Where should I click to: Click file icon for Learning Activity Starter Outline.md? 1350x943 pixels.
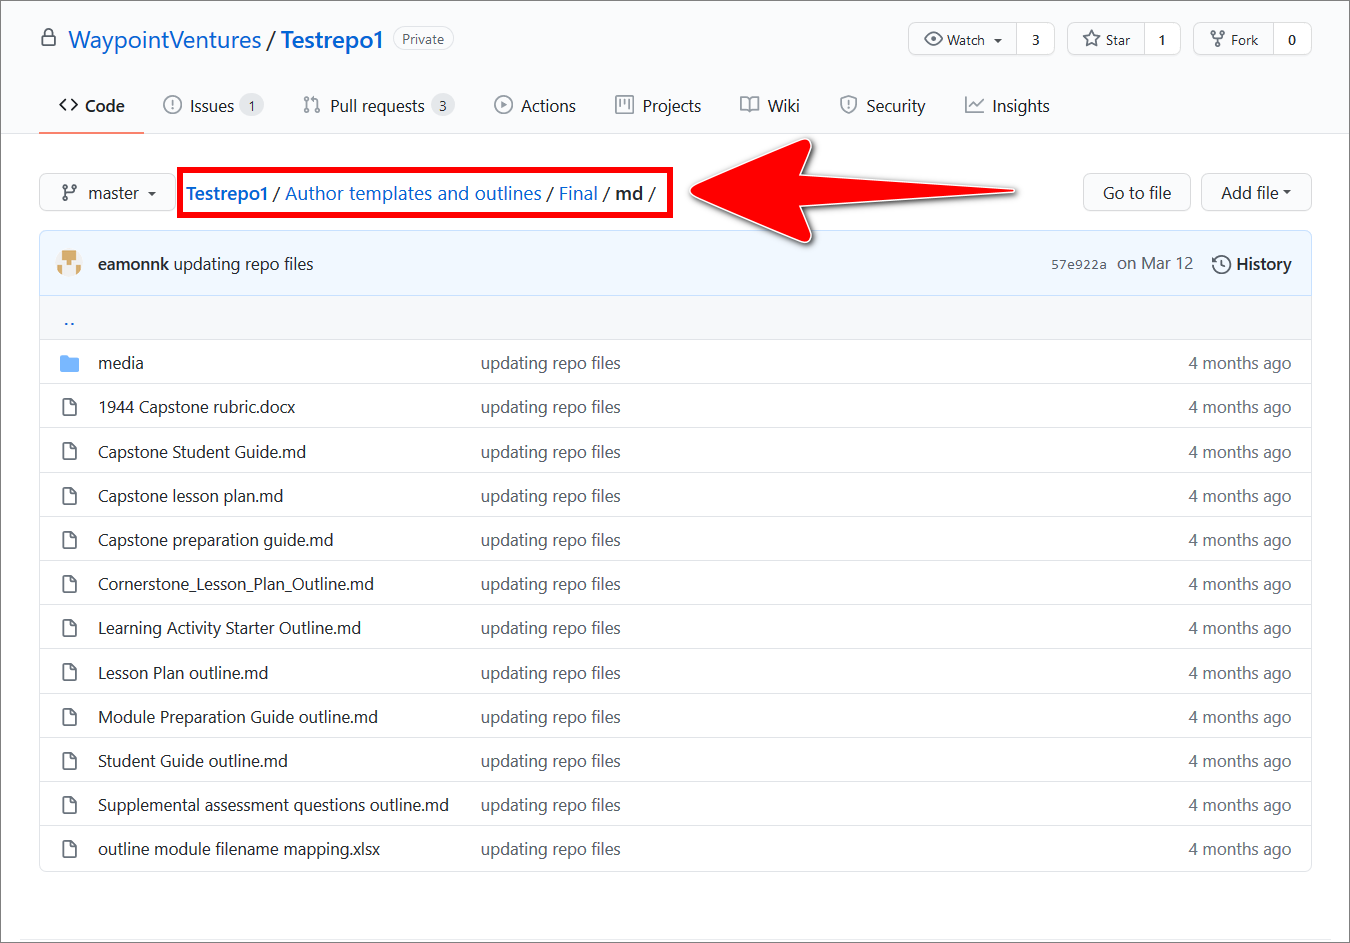69,627
